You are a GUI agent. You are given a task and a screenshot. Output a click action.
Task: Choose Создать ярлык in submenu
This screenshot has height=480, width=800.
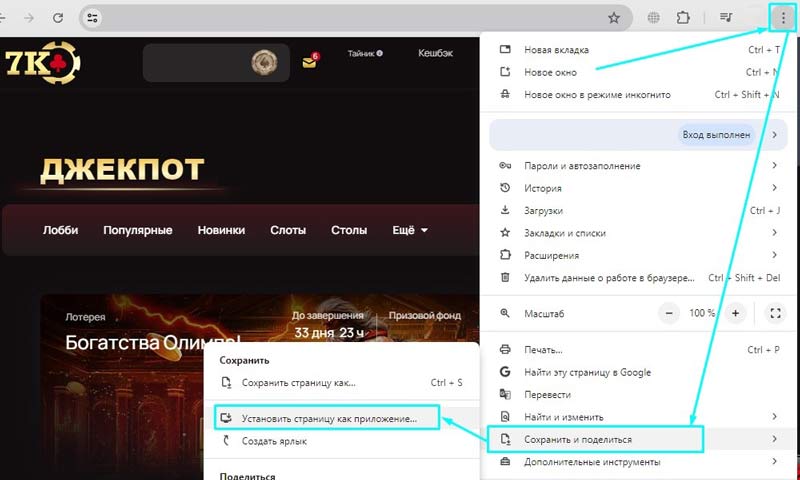coord(341,441)
